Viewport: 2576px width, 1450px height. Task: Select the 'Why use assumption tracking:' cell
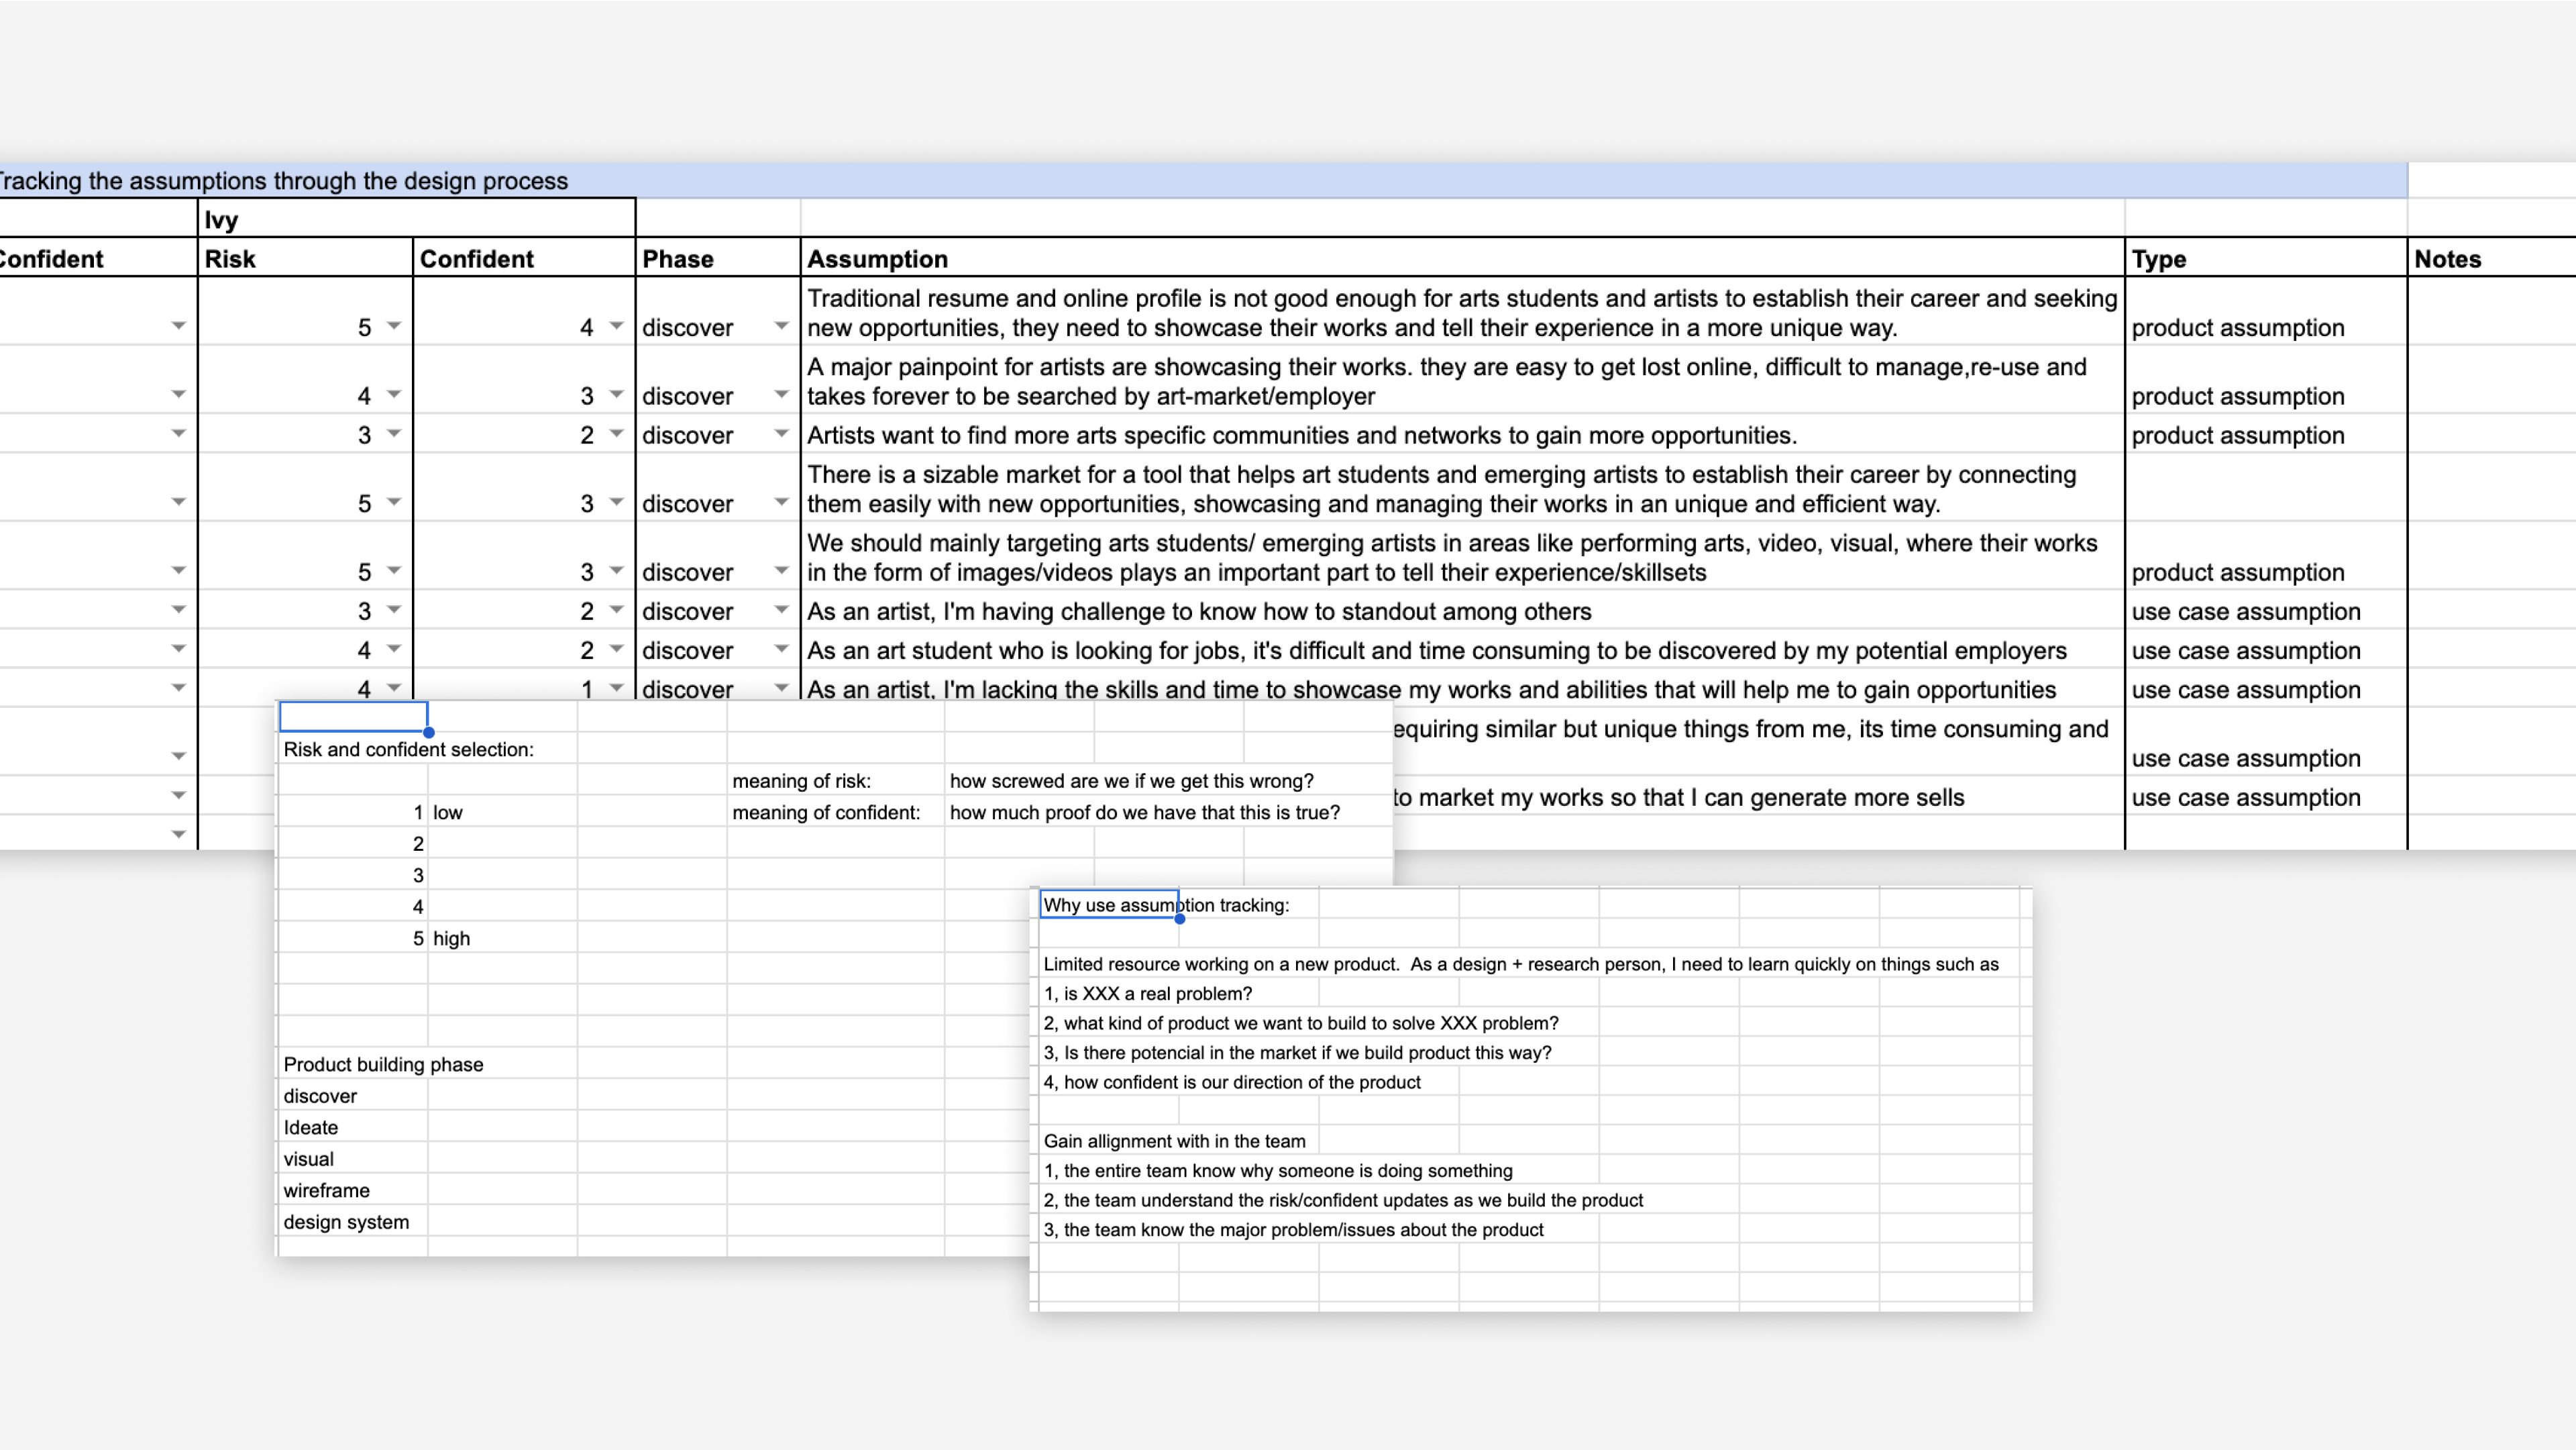click(1109, 905)
